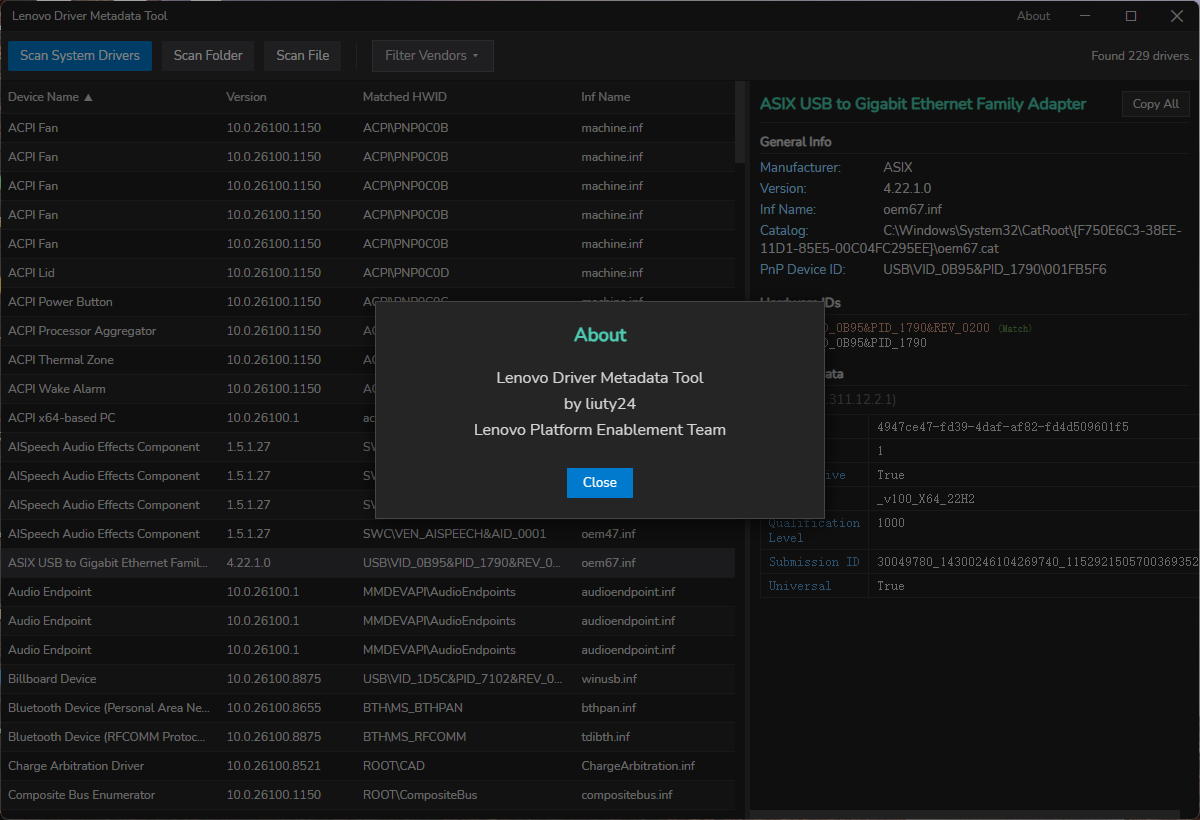Click the tdibth.inf cell
1200x820 pixels.
(605, 737)
